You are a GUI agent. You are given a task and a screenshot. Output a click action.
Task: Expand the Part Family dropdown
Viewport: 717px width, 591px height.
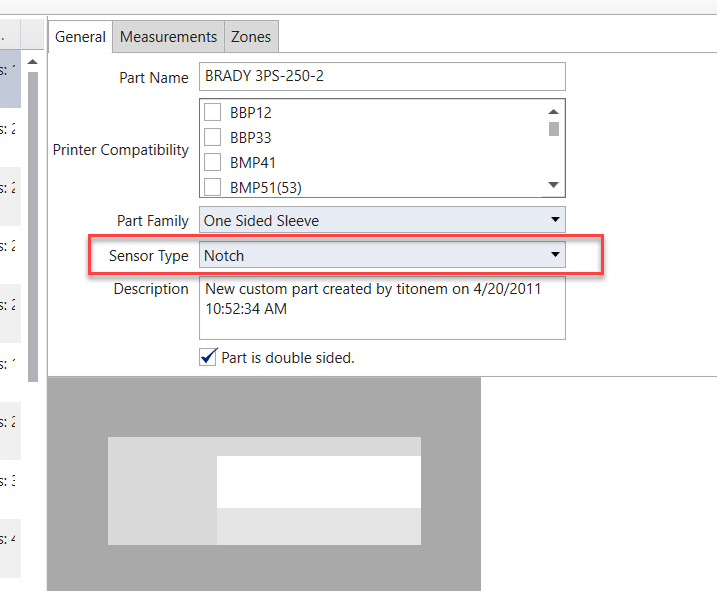coord(383,220)
